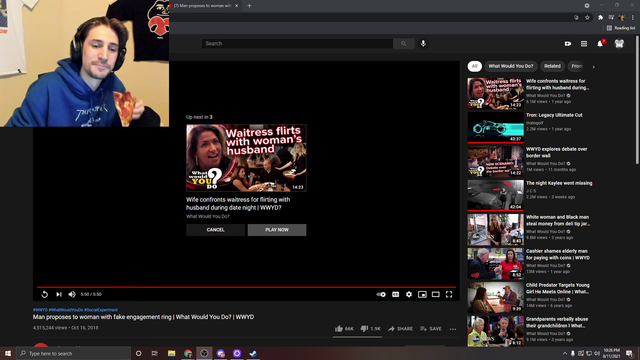The image size is (640, 360).
Task: Click Play Now button
Action: pyautogui.click(x=277, y=230)
